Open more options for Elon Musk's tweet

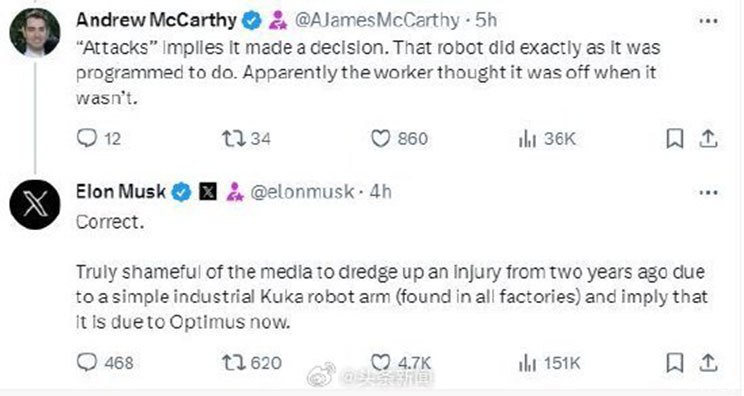coord(708,193)
